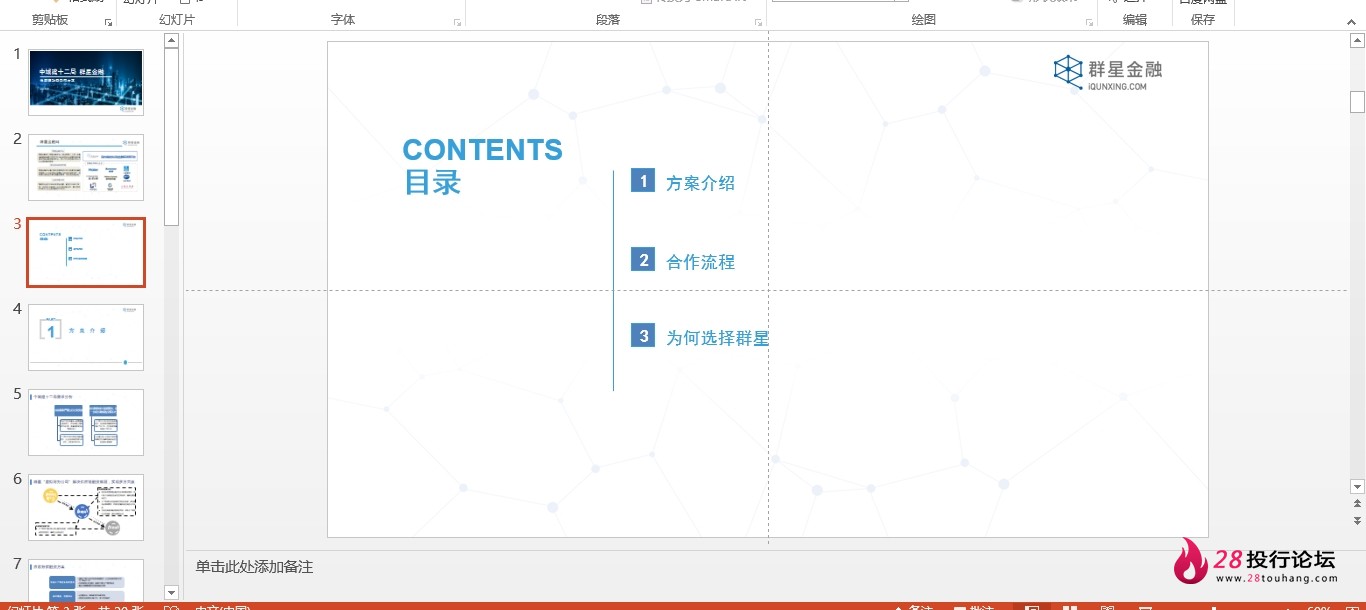
Task: Open the Font group dialog launcher
Action: click(458, 22)
